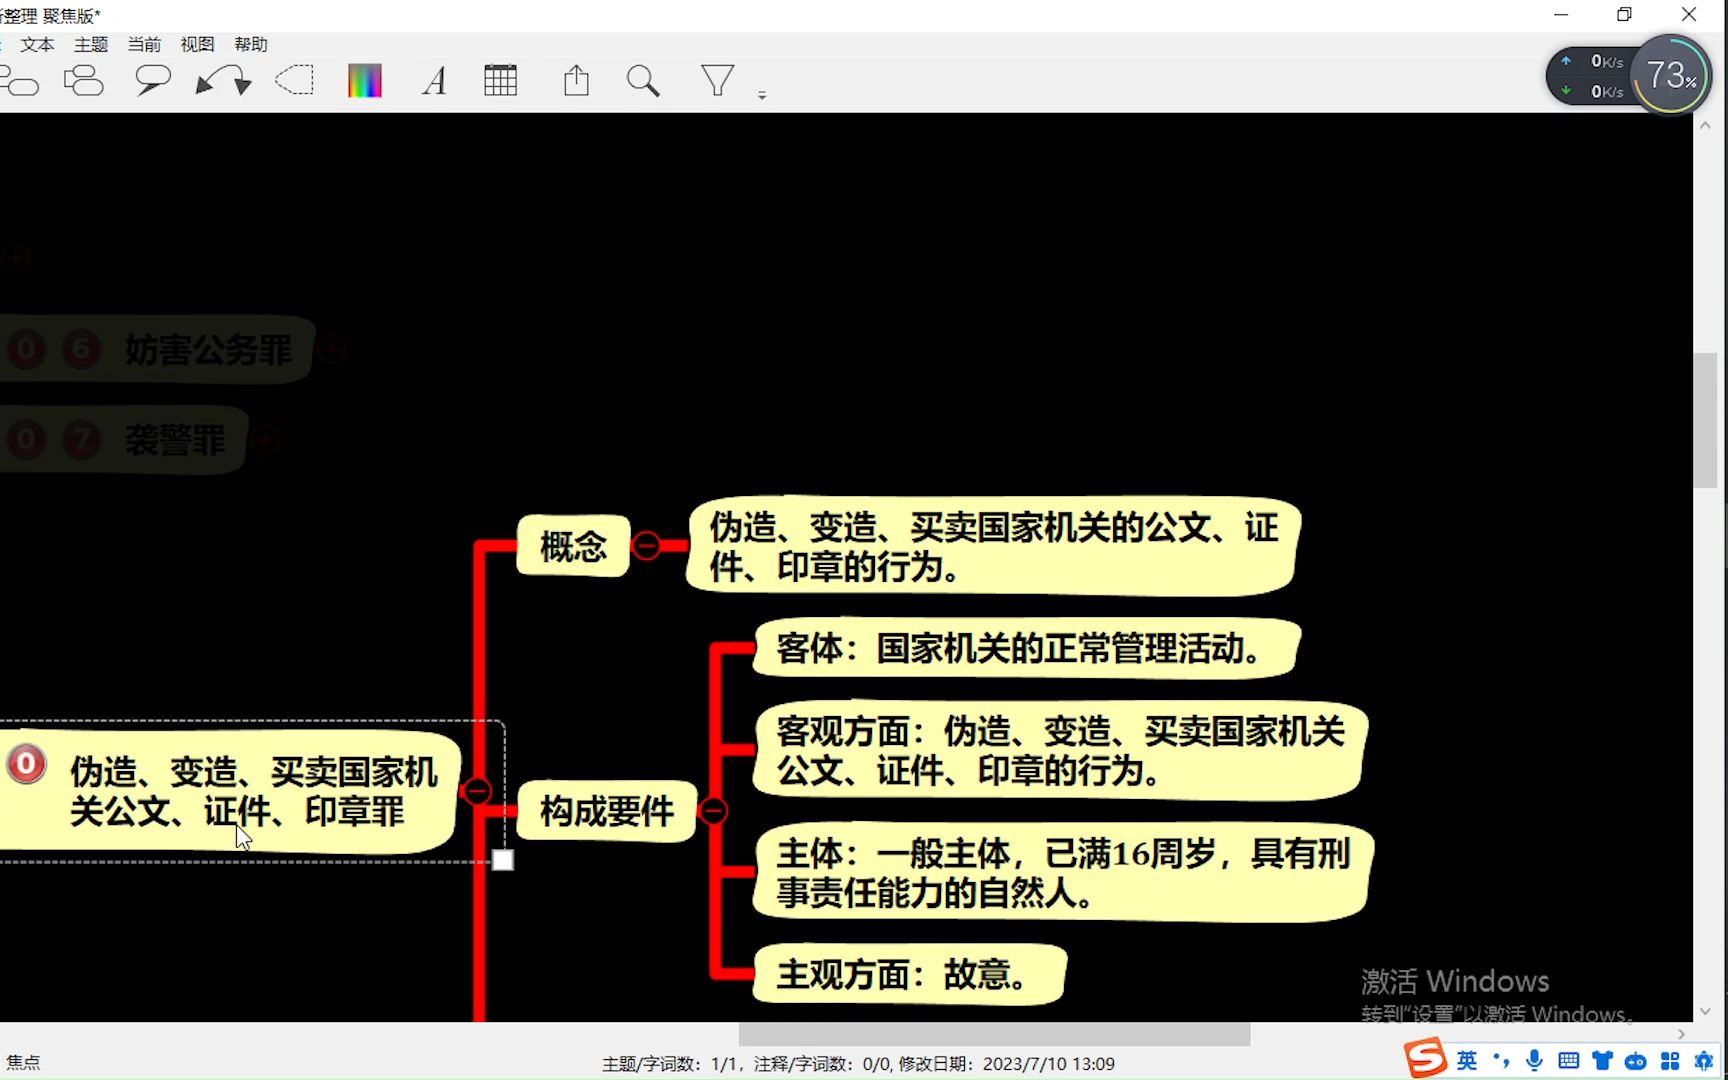The width and height of the screenshot is (1728, 1080).
Task: Click the Sogou game controller icon
Action: click(1636, 1061)
